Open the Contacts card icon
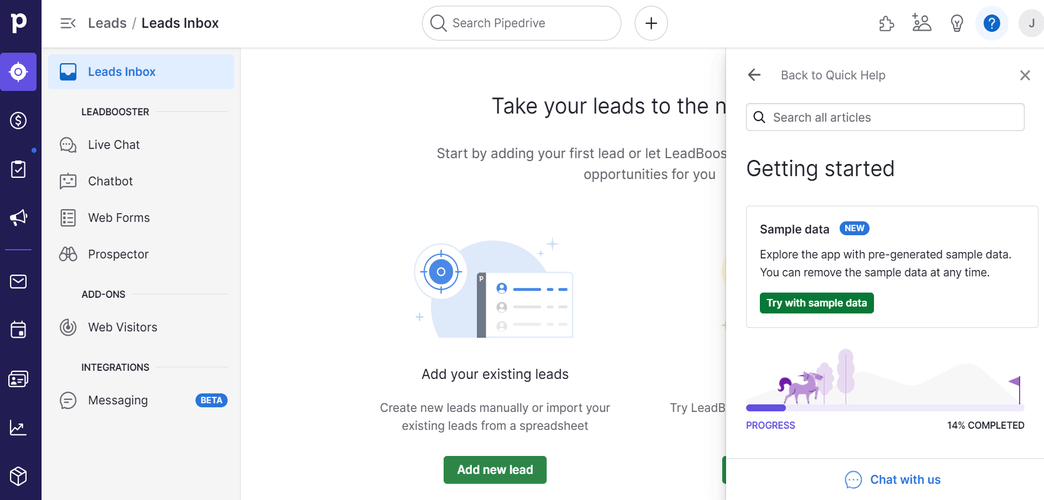Image resolution: width=1044 pixels, height=500 pixels. tap(19, 379)
